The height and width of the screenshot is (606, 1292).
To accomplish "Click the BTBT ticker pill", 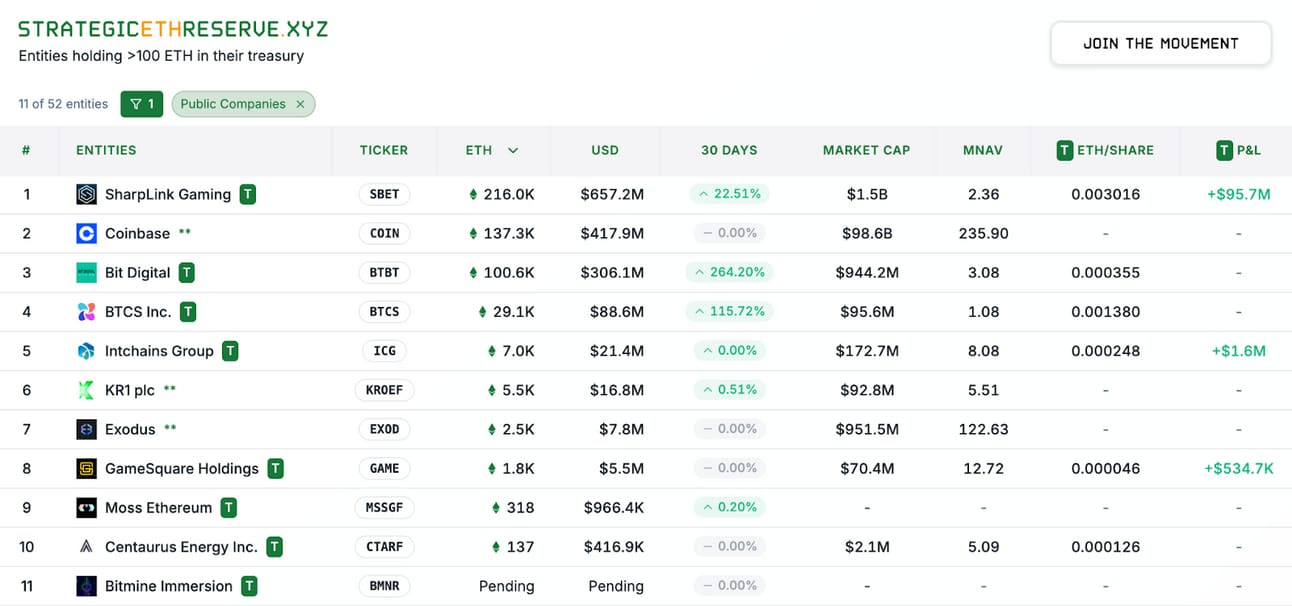I will click(x=385, y=272).
